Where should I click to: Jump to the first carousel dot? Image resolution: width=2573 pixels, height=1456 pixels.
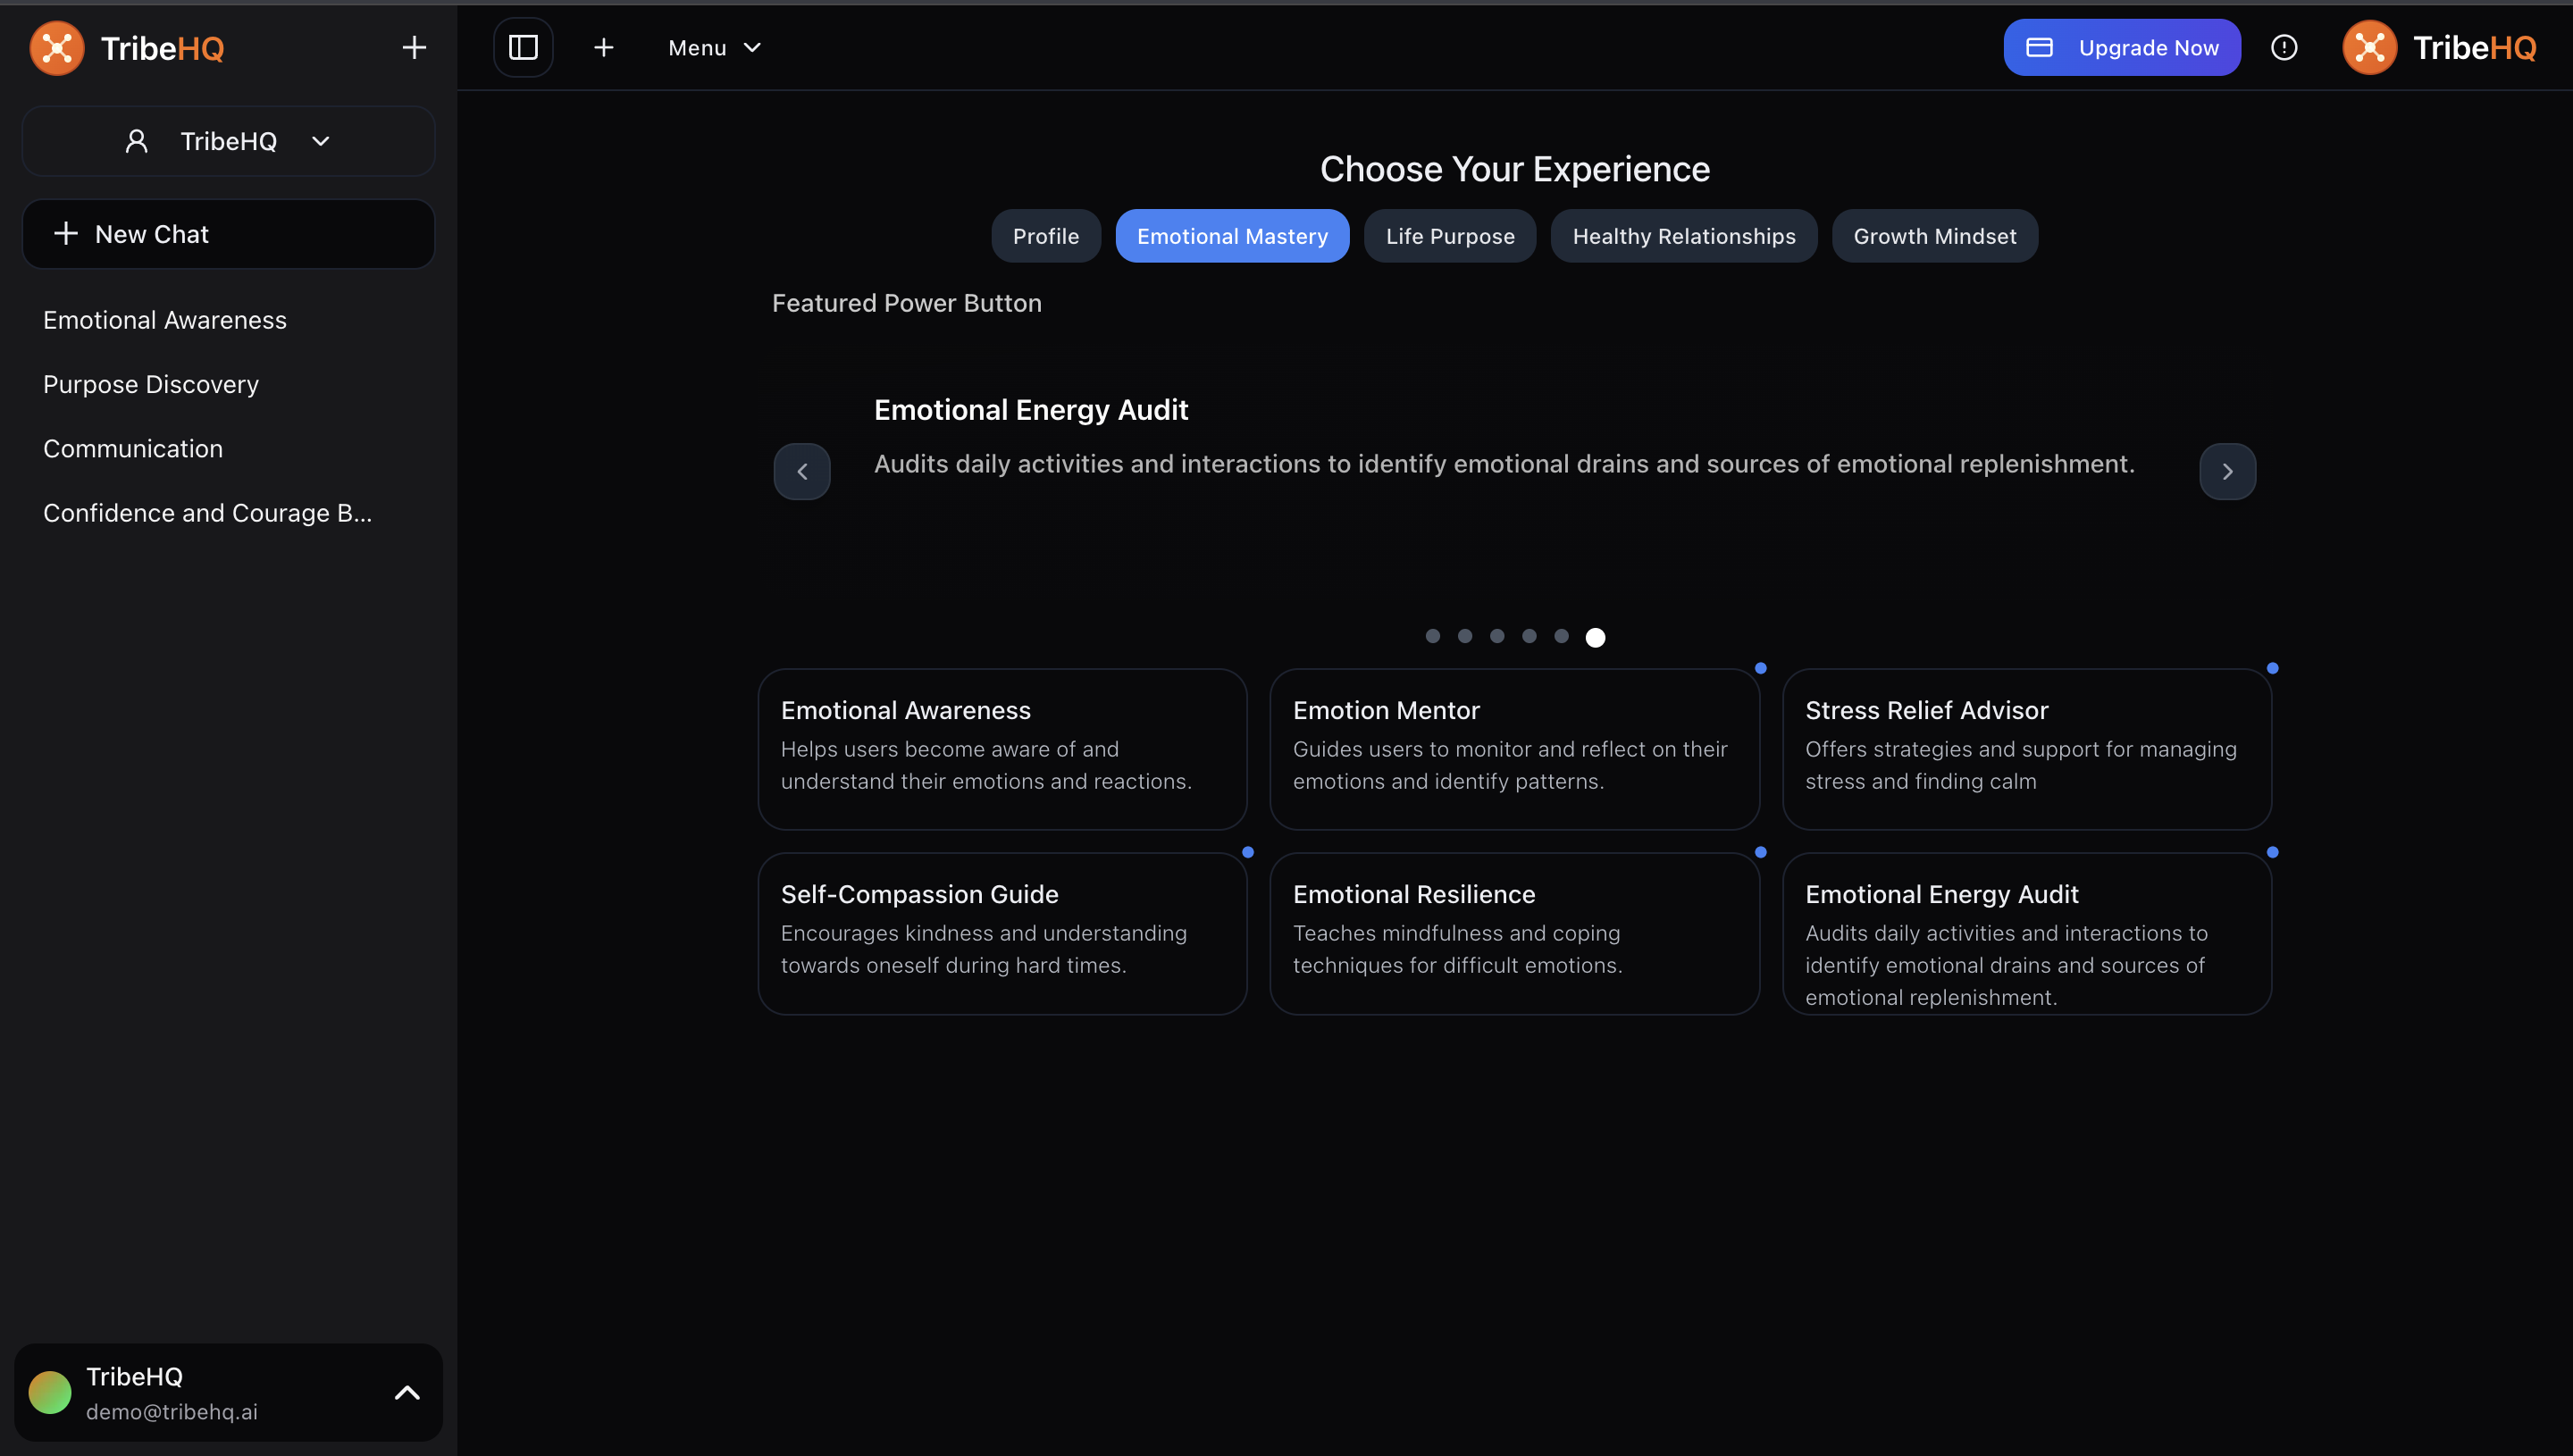1432,636
